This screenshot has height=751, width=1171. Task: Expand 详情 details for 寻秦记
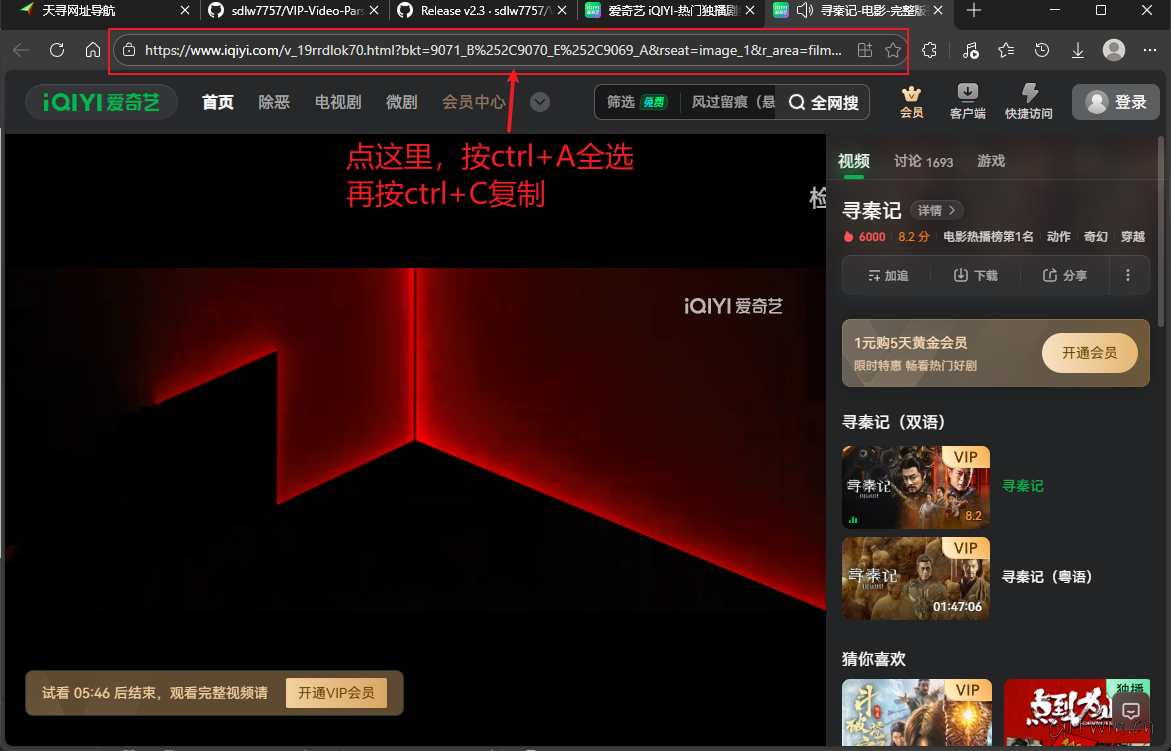tap(937, 211)
